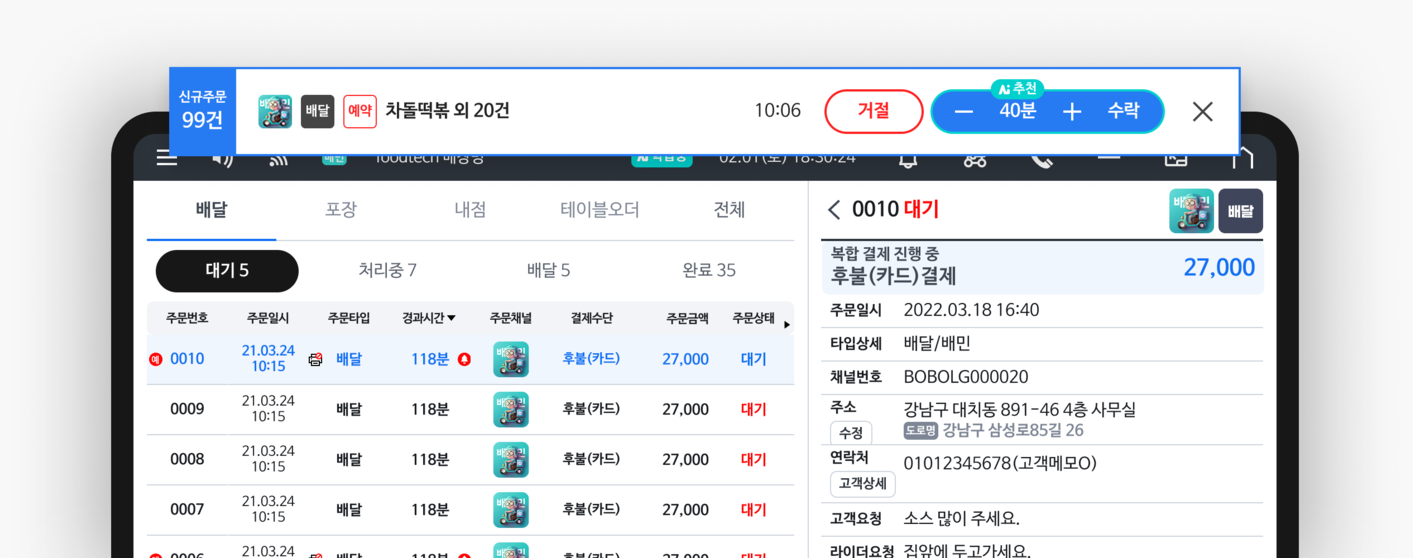Click 대기 status in row 0009
The width and height of the screenshot is (1413, 558).
(x=754, y=409)
